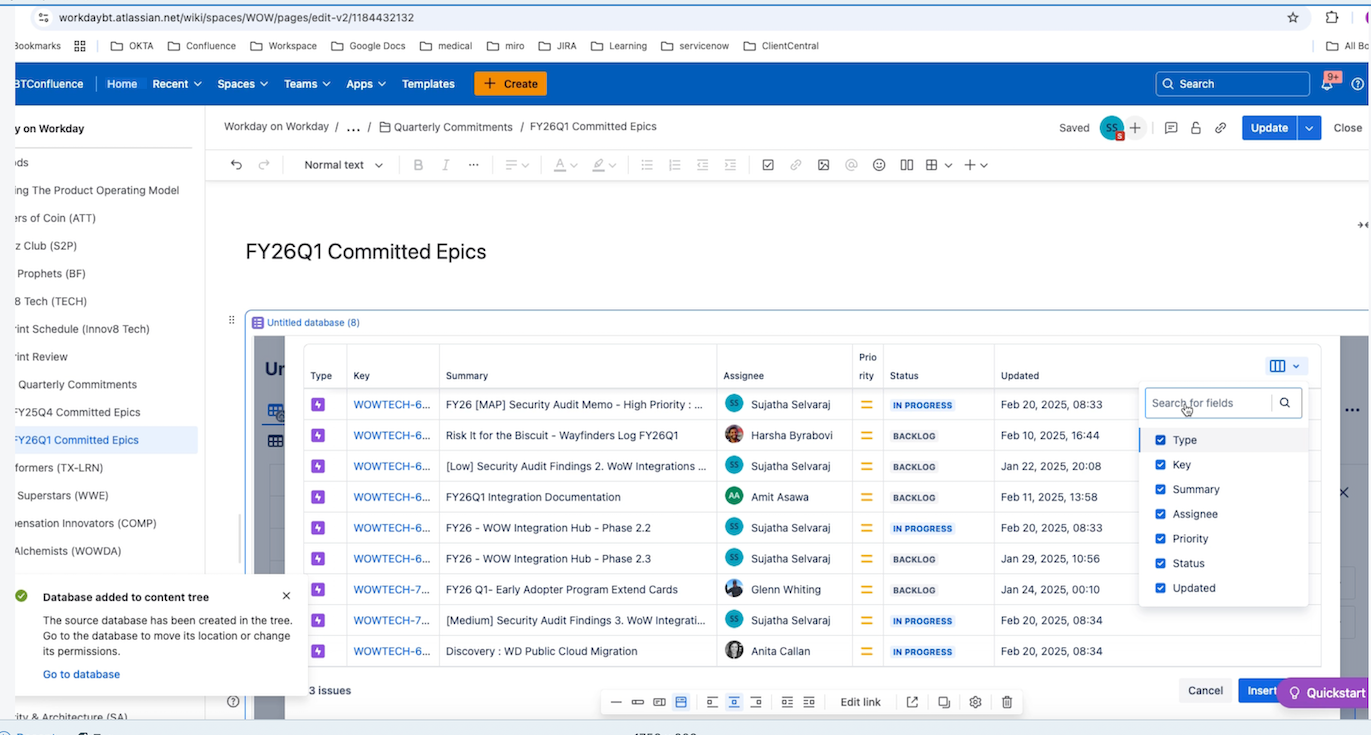Uncheck the Type field checkbox

pos(1160,440)
